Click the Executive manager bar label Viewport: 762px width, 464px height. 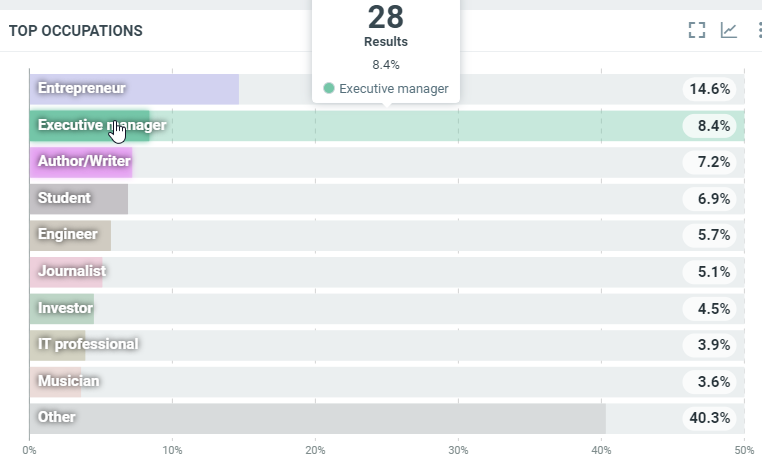[101, 126]
